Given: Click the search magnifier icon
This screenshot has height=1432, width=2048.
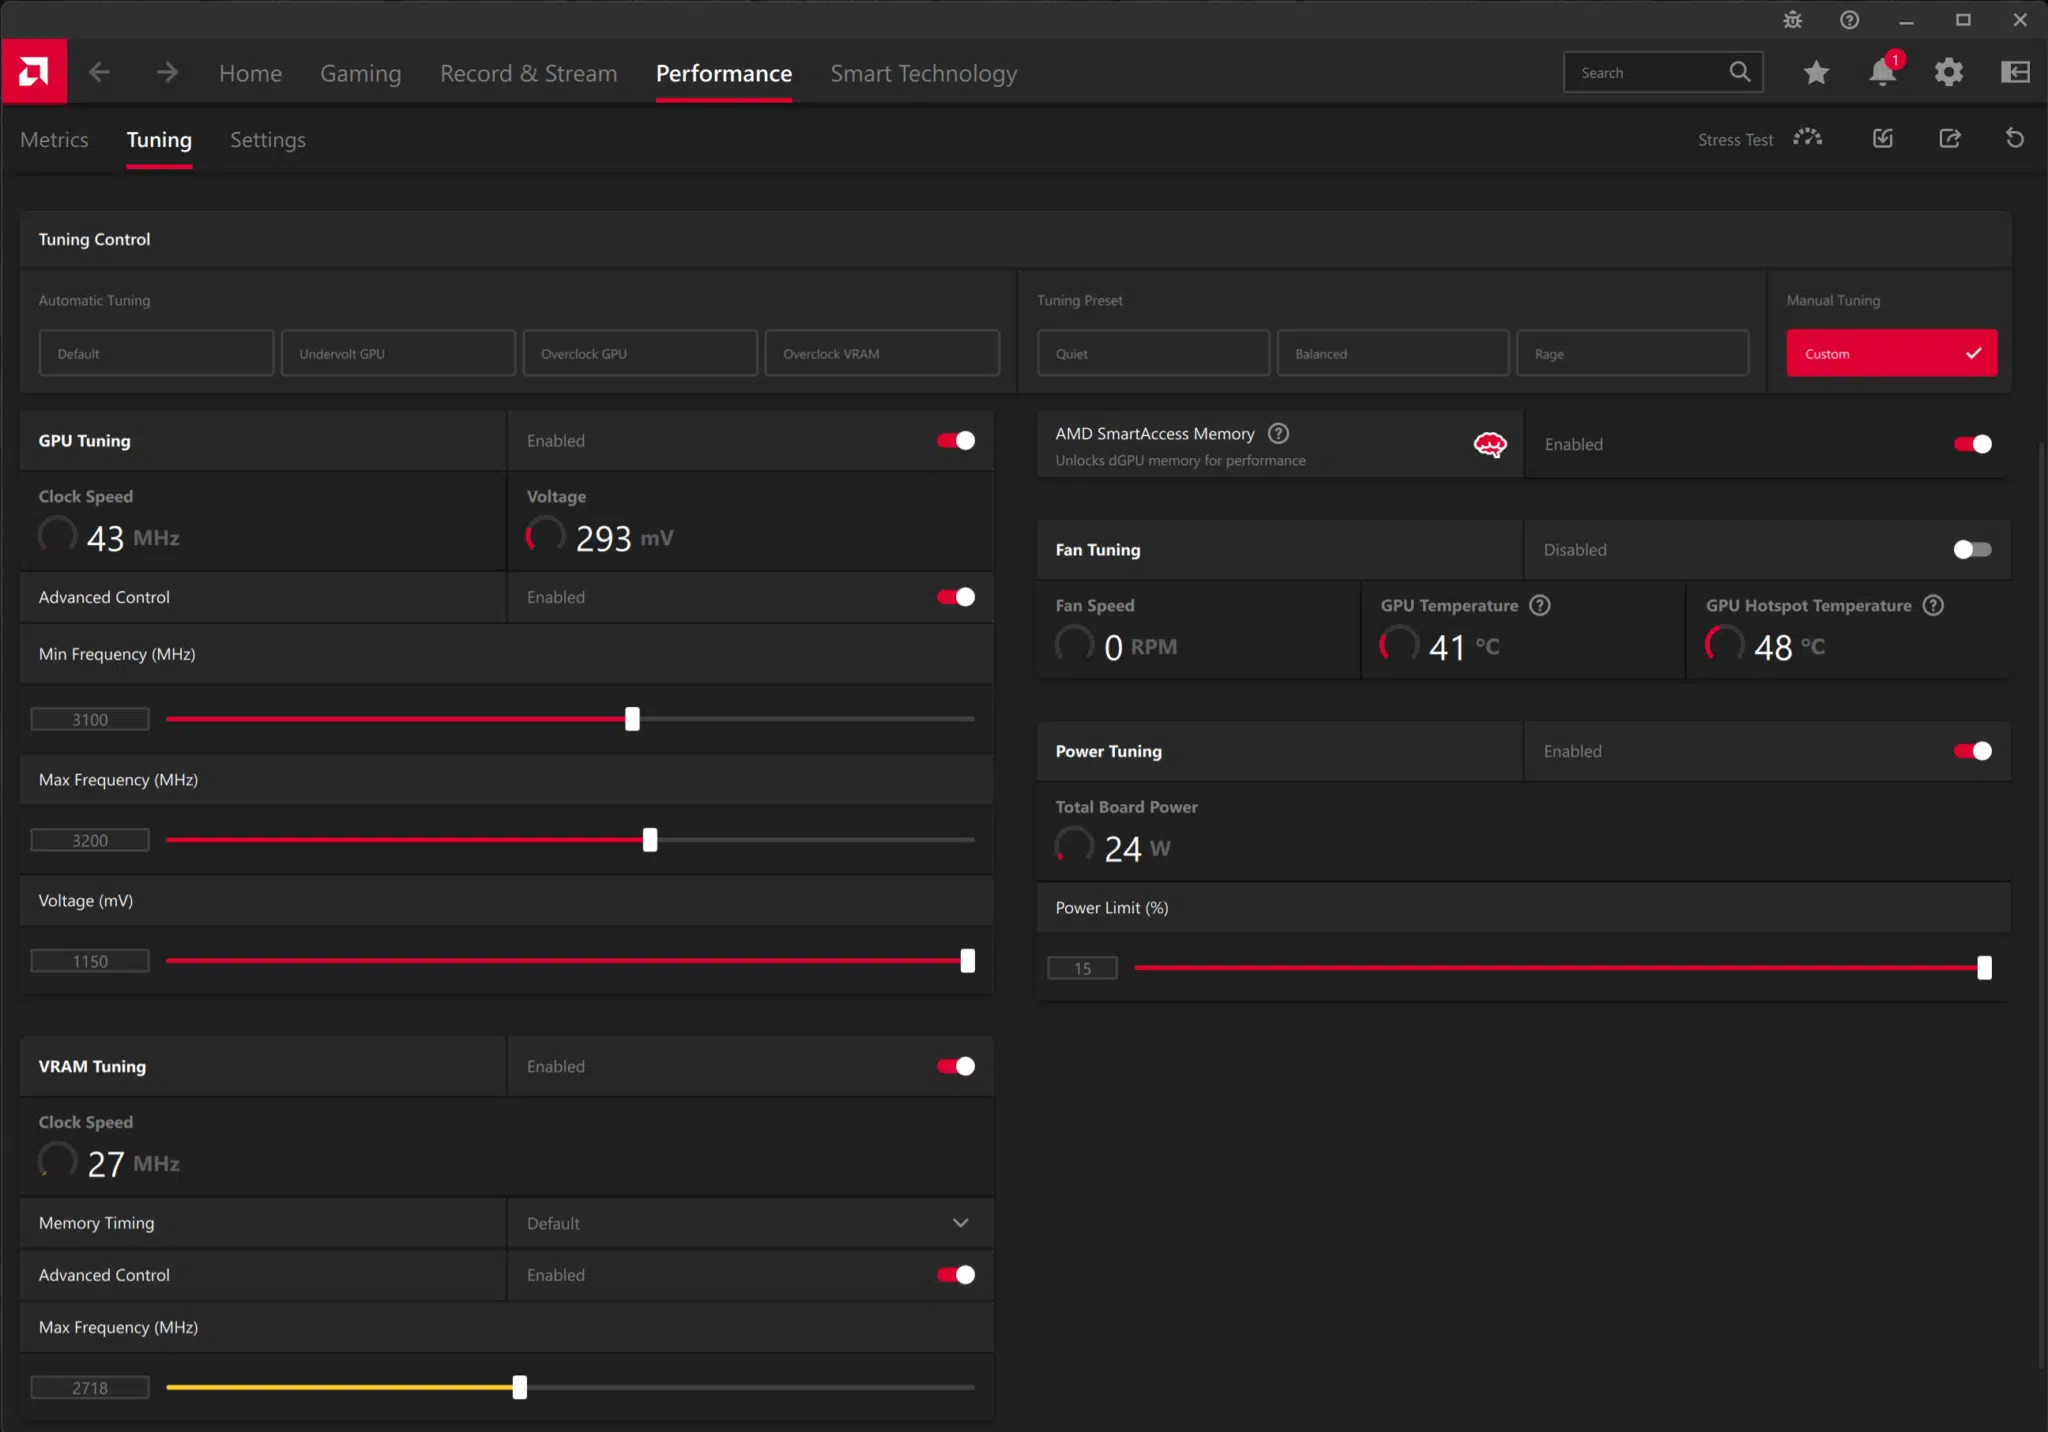Looking at the screenshot, I should [x=1740, y=72].
